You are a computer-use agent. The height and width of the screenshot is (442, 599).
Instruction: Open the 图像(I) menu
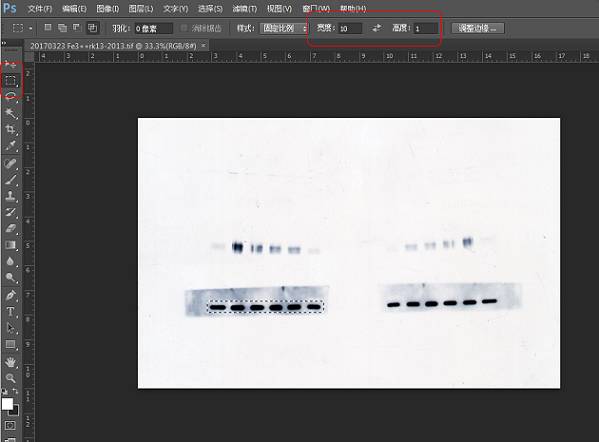107,8
